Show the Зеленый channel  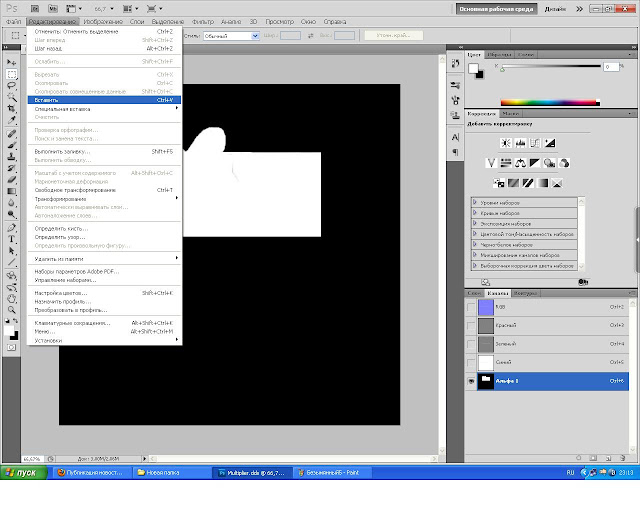[471, 344]
